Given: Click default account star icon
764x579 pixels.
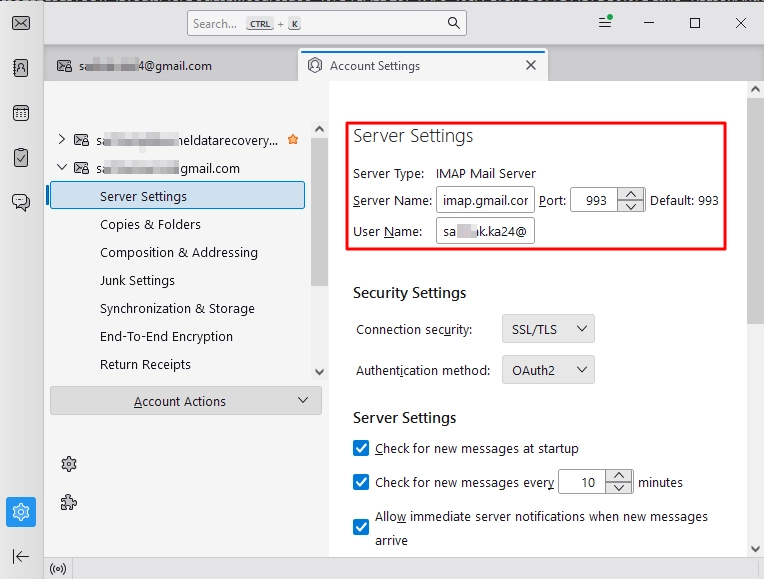Looking at the screenshot, I should pyautogui.click(x=293, y=139).
